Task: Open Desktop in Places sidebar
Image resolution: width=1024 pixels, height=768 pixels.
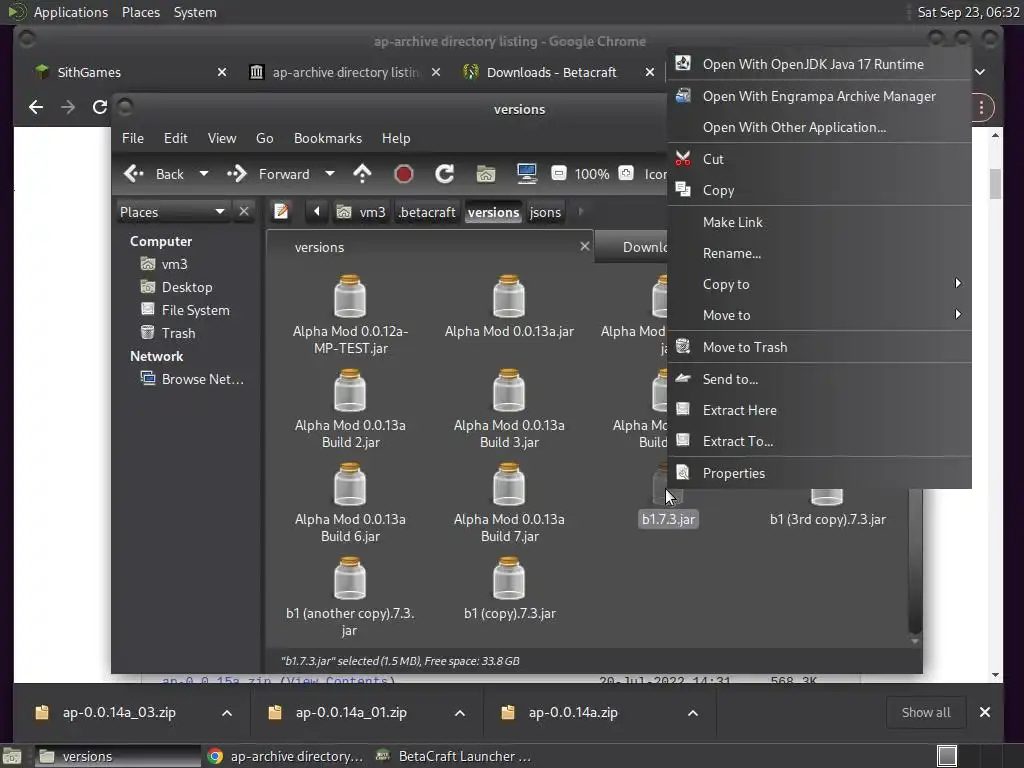Action: click(x=187, y=287)
